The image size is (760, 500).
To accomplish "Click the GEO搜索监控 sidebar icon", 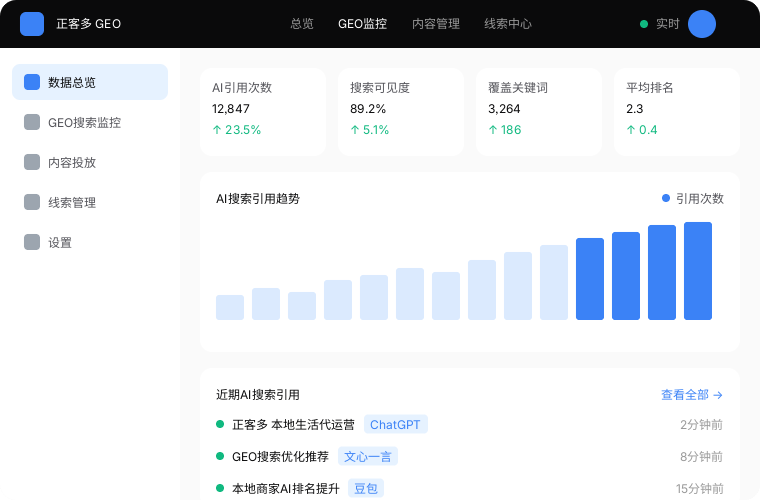I will coord(32,122).
